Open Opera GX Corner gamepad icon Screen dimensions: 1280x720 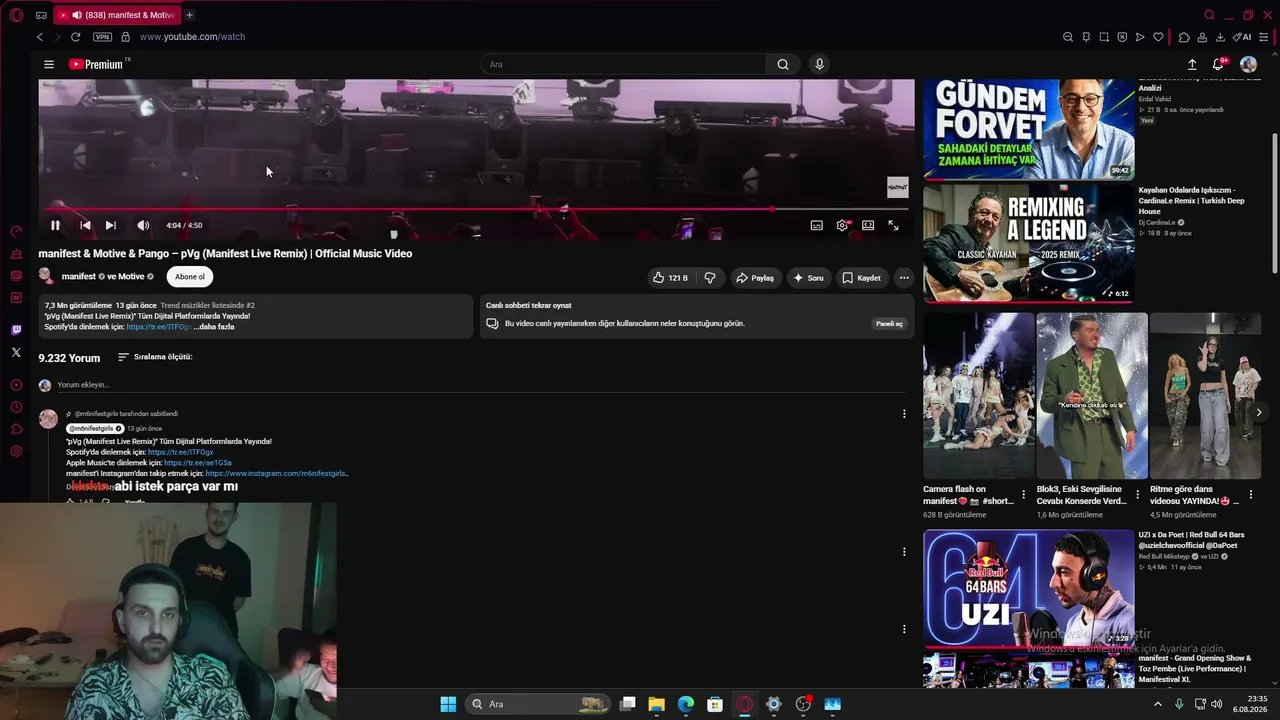point(41,15)
